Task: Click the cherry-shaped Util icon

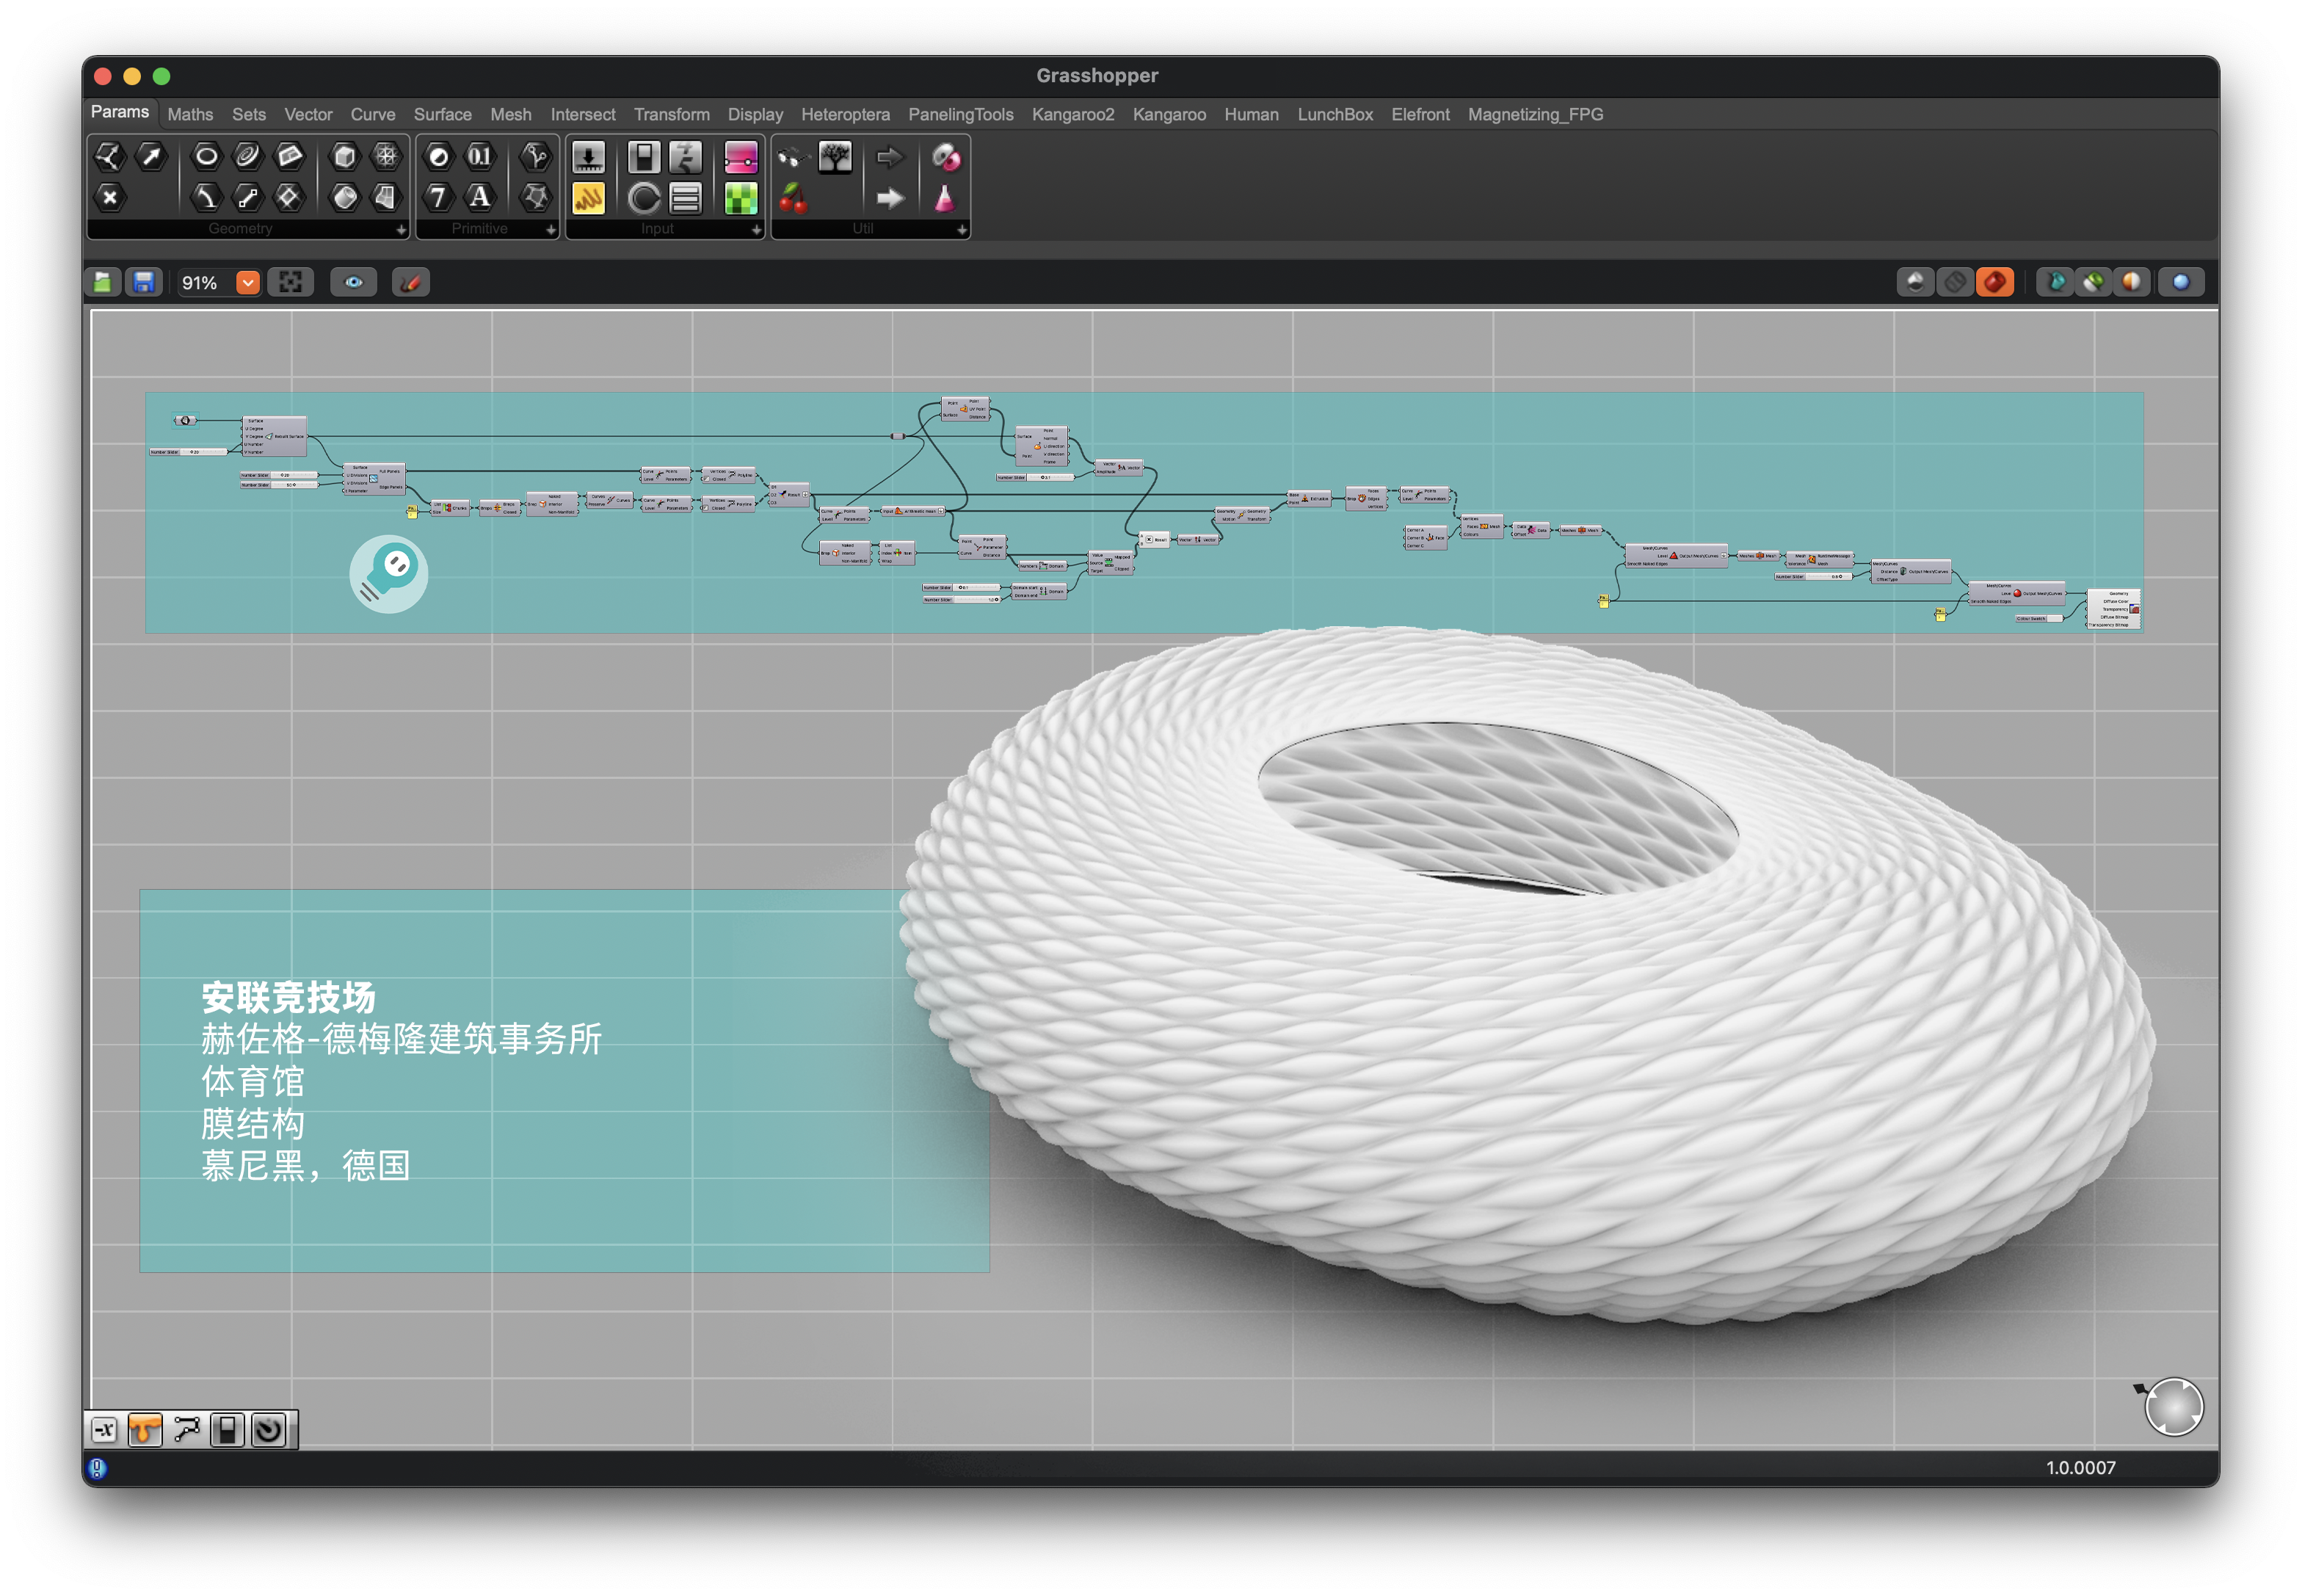Action: coord(793,198)
